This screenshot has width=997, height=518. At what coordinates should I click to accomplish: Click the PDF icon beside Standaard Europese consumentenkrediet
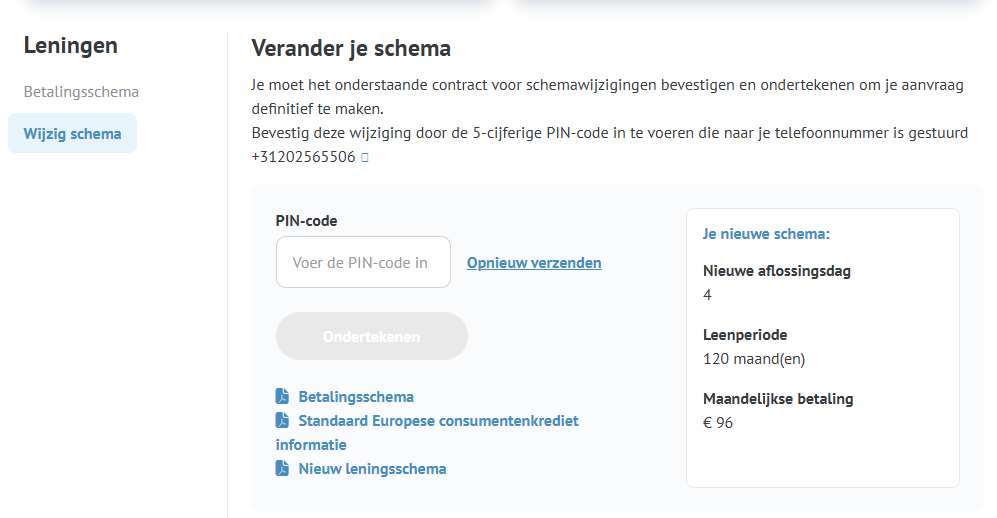coord(283,421)
